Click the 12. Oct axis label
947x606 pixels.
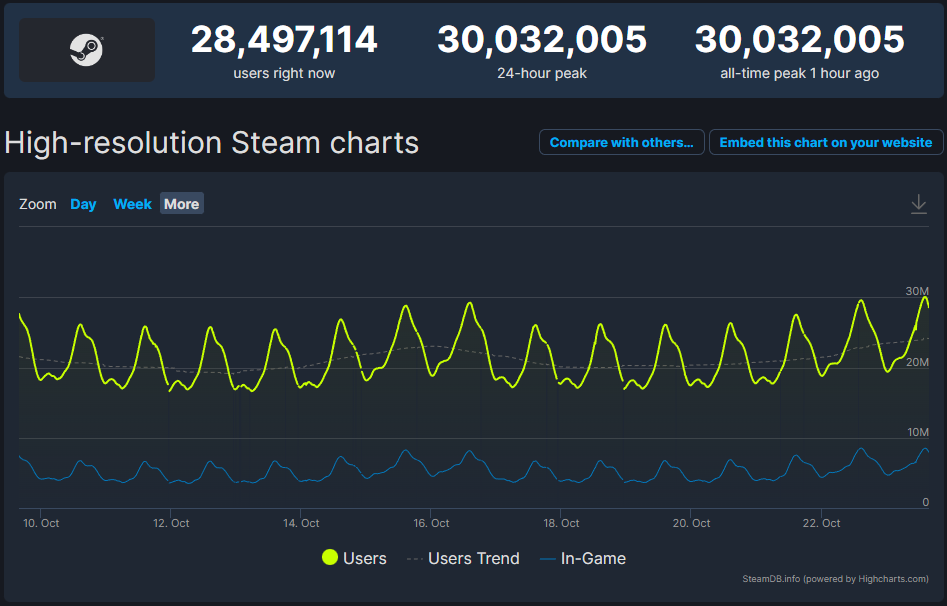[x=171, y=523]
